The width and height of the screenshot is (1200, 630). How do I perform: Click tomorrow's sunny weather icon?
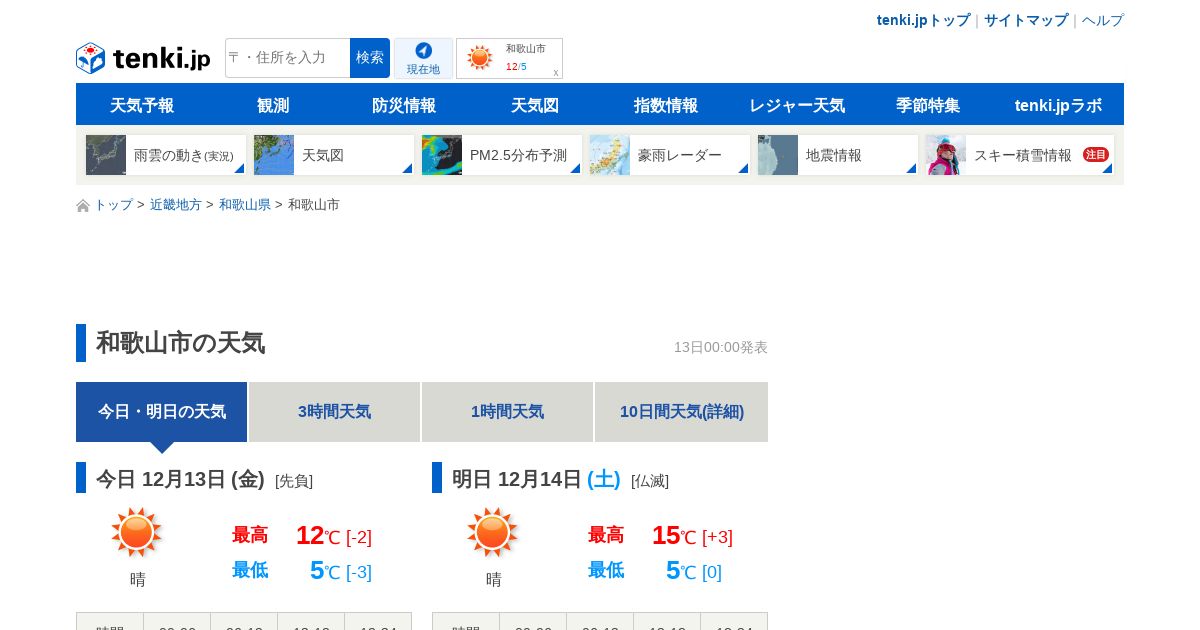tap(493, 532)
